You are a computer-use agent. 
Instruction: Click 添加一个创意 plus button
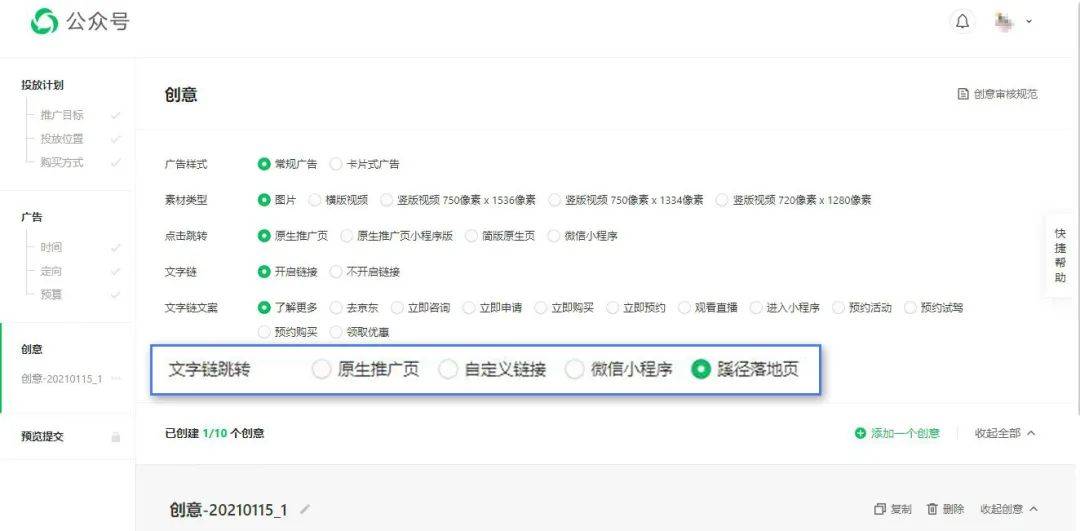pyautogui.click(x=897, y=433)
